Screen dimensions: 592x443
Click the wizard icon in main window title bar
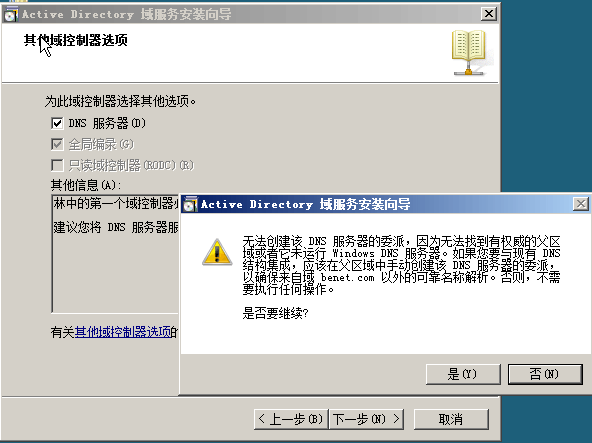pos(11,14)
